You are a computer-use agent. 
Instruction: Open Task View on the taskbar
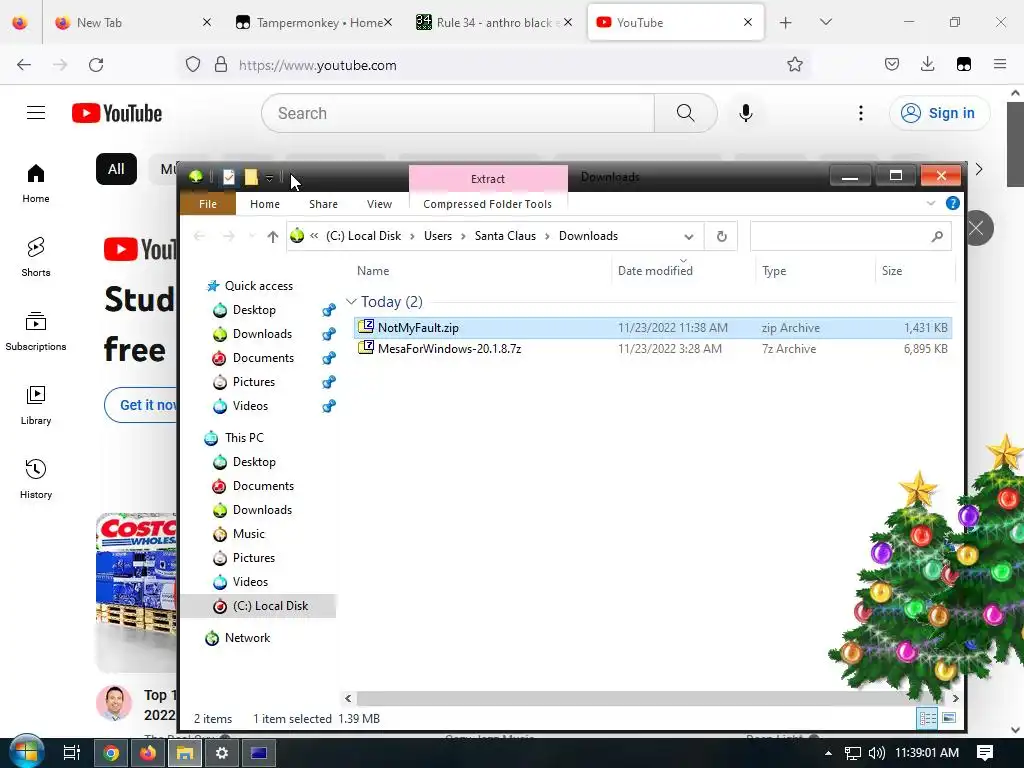tap(71, 753)
